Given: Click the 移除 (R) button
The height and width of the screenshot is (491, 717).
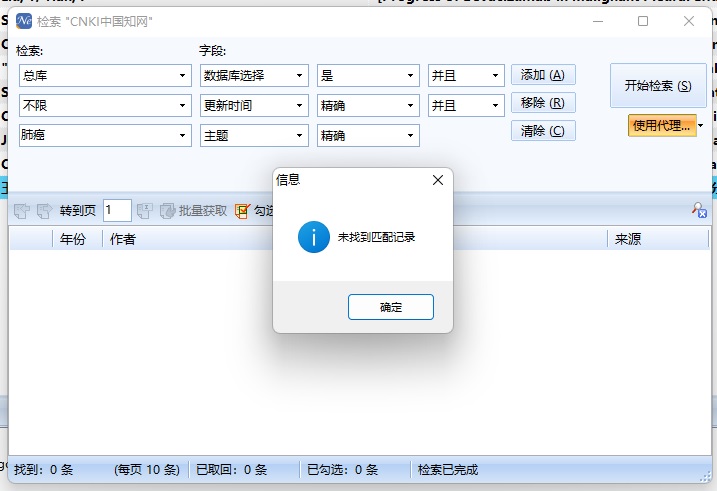Looking at the screenshot, I should coord(543,103).
